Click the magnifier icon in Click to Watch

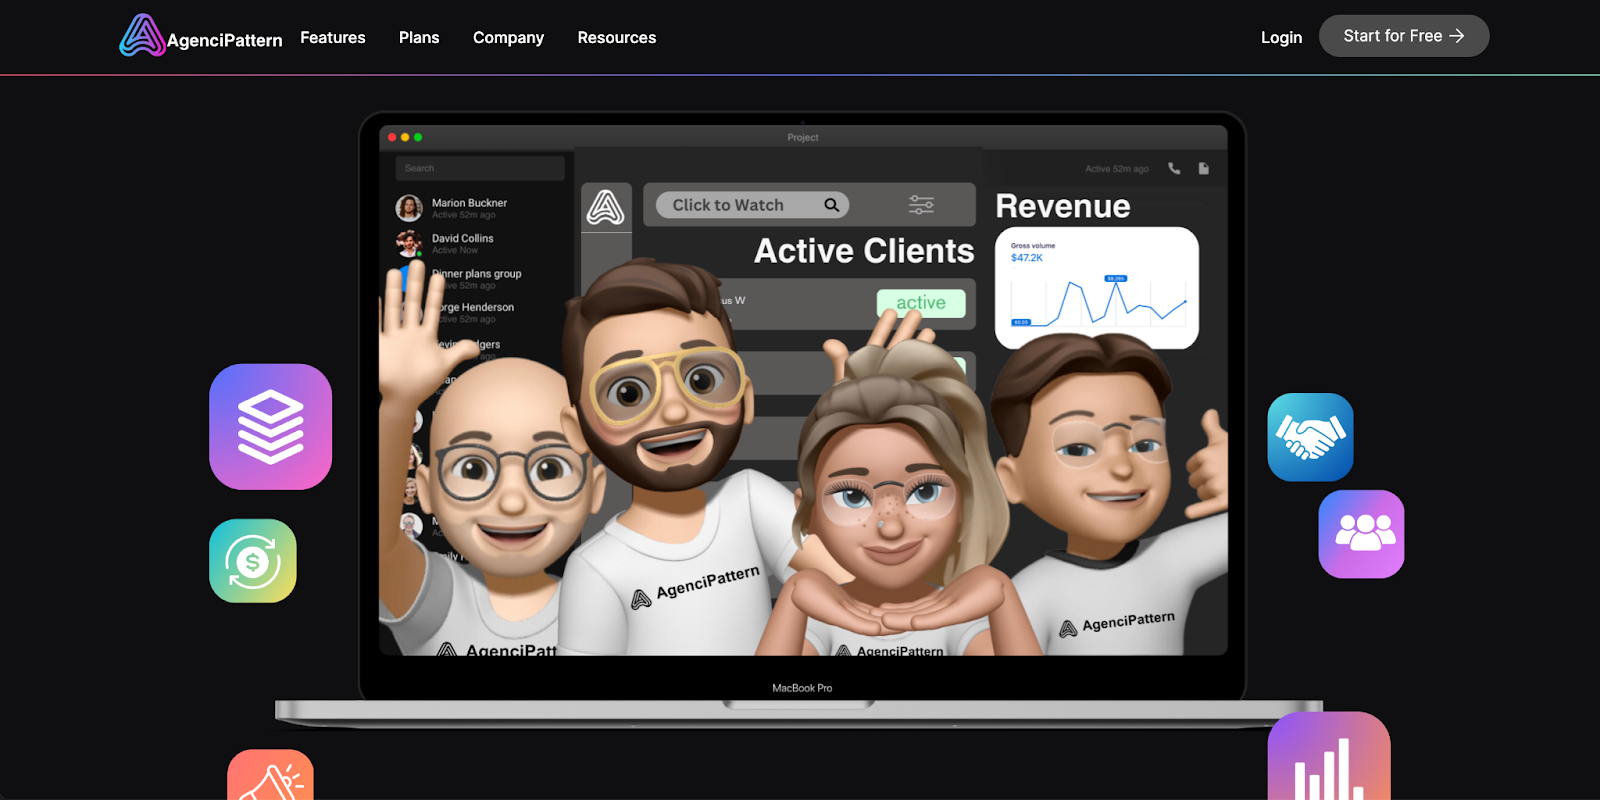pos(831,205)
